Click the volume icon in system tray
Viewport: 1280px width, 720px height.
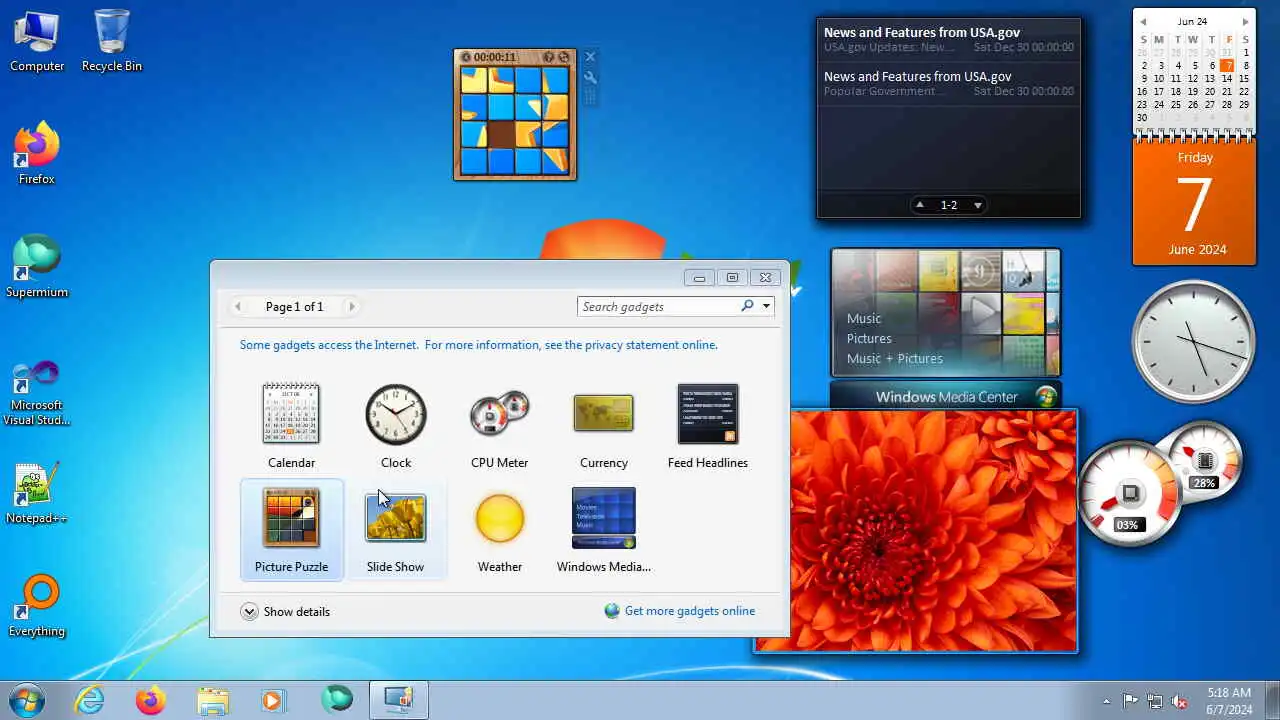pyautogui.click(x=1180, y=701)
